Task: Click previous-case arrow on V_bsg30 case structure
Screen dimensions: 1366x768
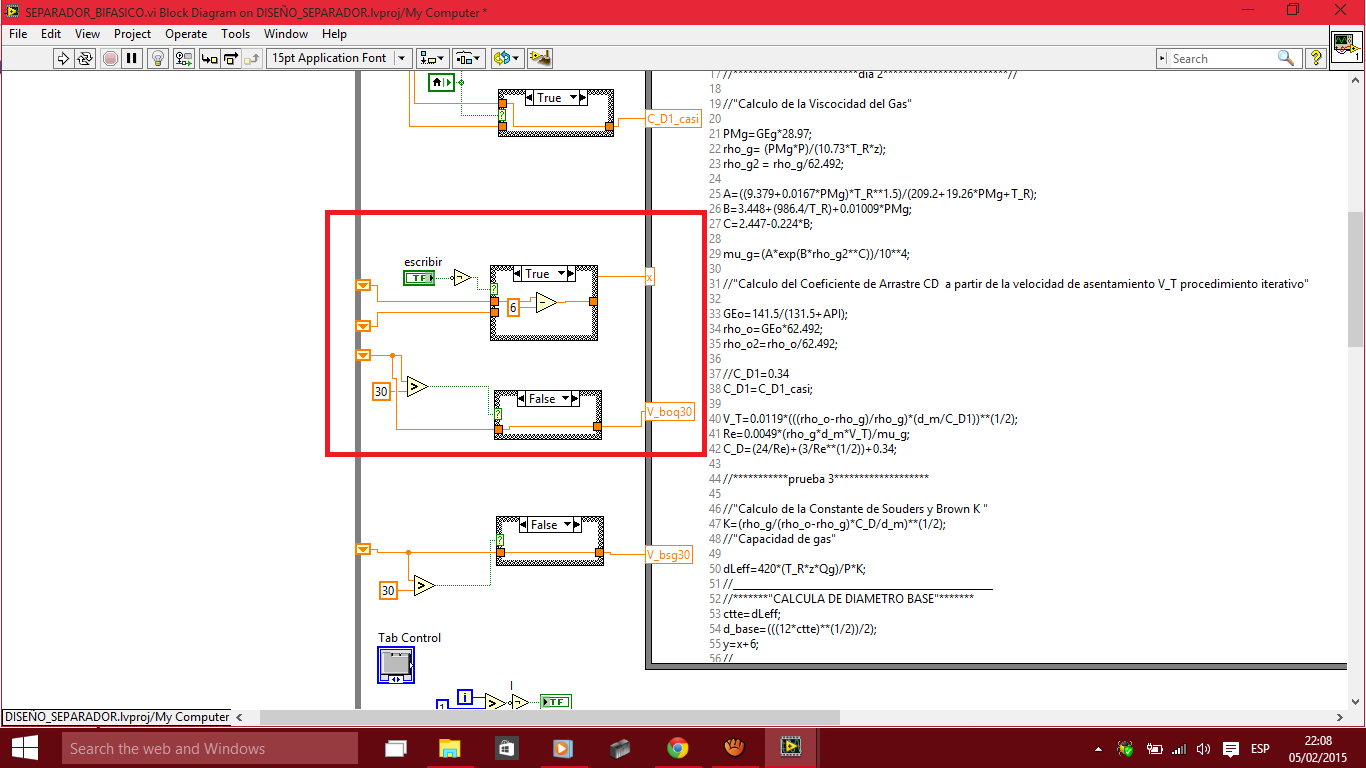Action: (x=523, y=524)
